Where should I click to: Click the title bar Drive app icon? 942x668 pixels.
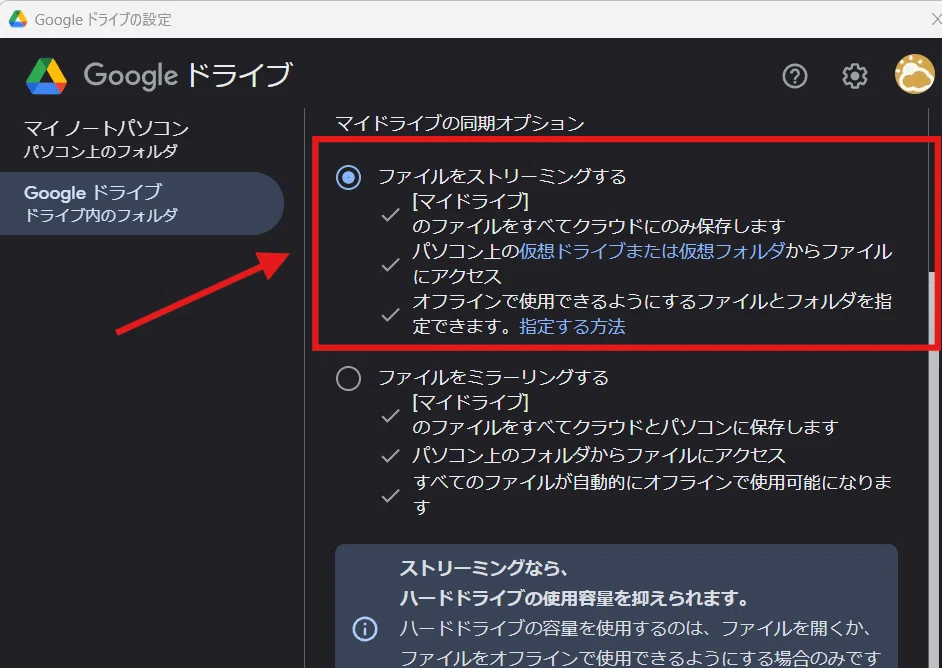click(x=17, y=19)
